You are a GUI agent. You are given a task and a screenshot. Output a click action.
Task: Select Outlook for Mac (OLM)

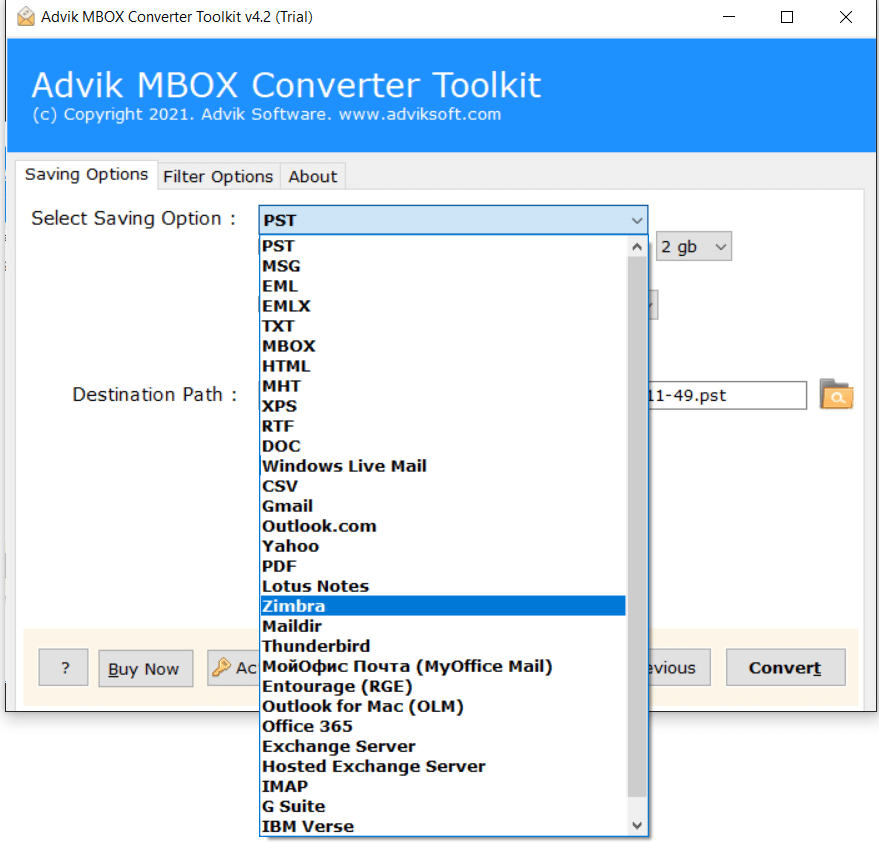[x=443, y=706]
